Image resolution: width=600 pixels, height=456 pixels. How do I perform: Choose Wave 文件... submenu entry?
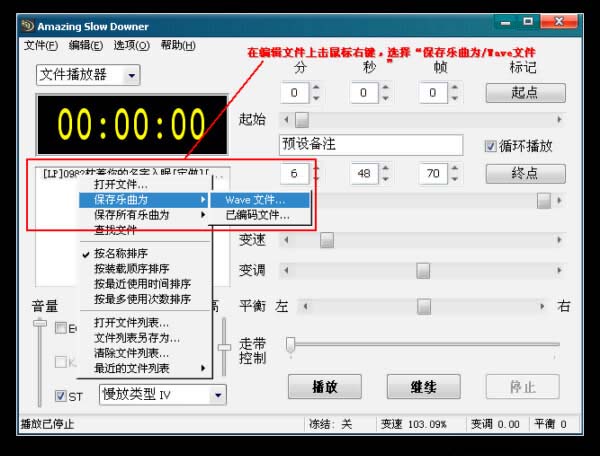(260, 200)
